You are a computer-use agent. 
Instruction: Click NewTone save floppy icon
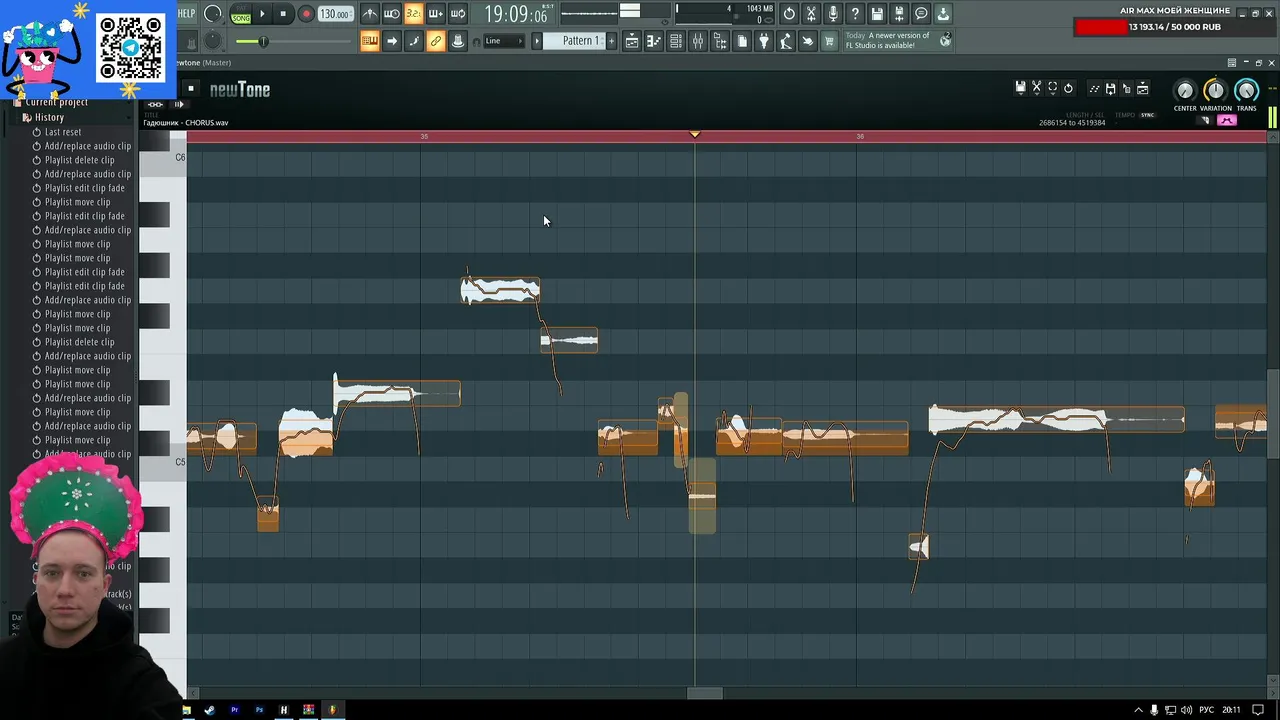(1020, 88)
